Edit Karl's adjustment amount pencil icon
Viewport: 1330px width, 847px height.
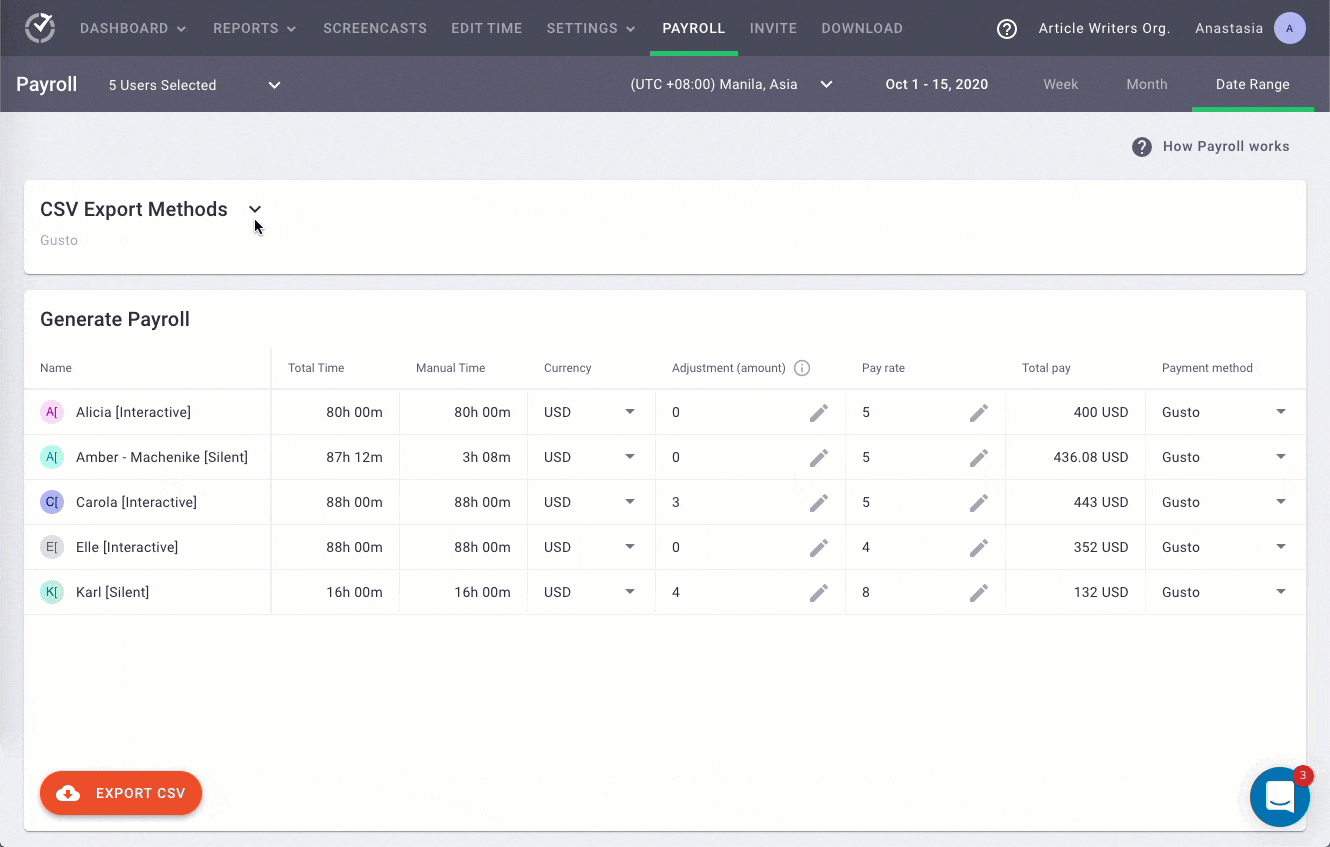pyautogui.click(x=819, y=592)
